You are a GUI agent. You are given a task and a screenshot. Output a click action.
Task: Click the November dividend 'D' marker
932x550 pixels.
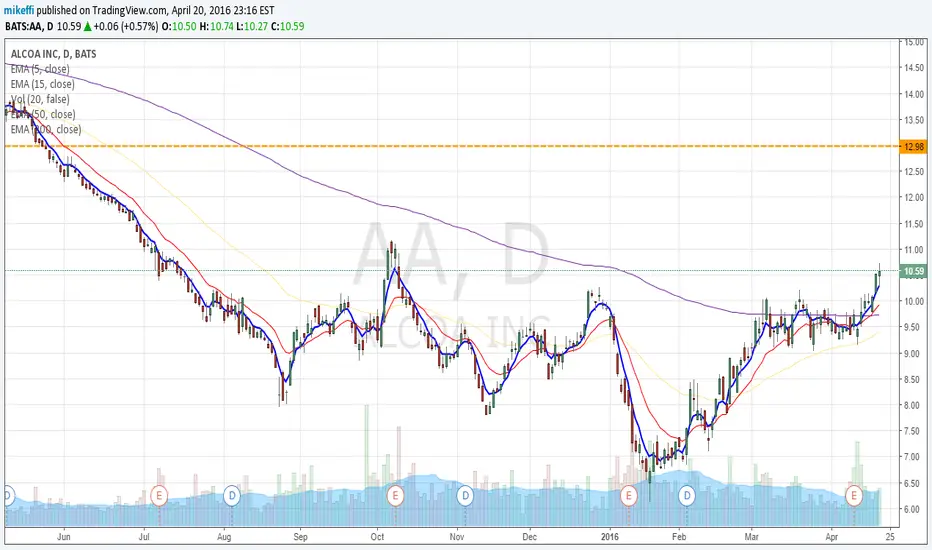[465, 495]
